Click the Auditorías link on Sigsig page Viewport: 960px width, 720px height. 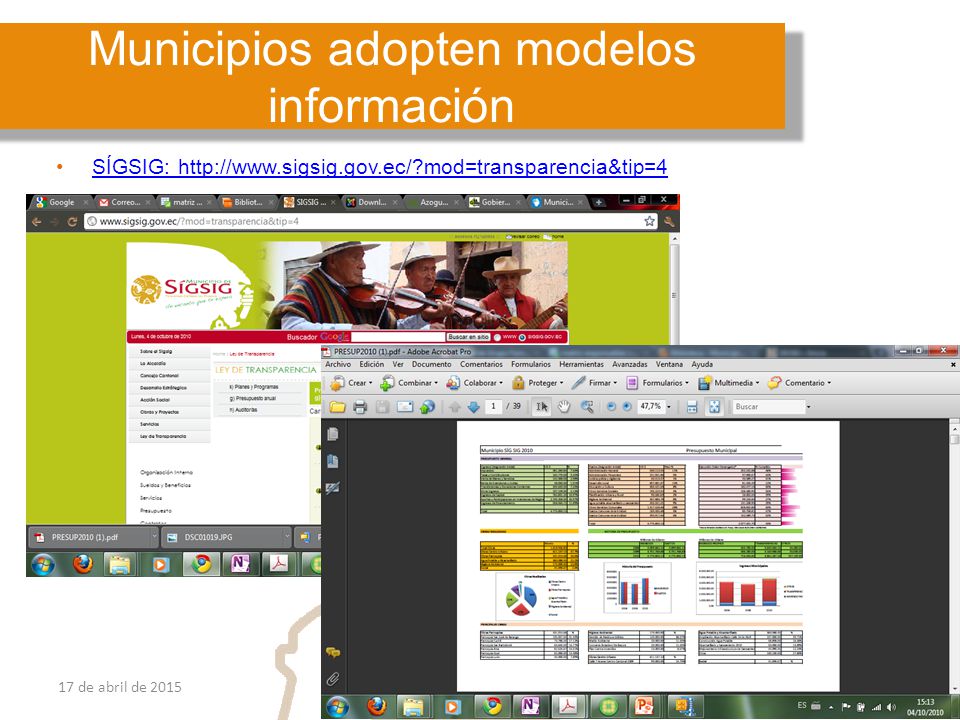(x=243, y=410)
